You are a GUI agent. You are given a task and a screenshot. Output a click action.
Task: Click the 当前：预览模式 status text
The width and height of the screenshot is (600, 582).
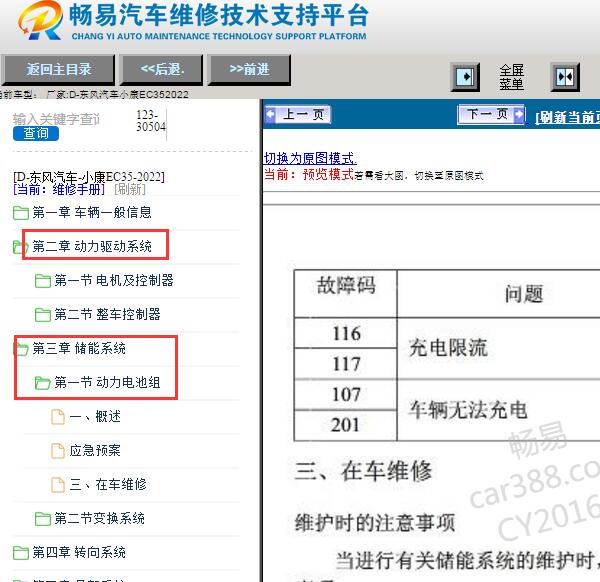tap(309, 175)
